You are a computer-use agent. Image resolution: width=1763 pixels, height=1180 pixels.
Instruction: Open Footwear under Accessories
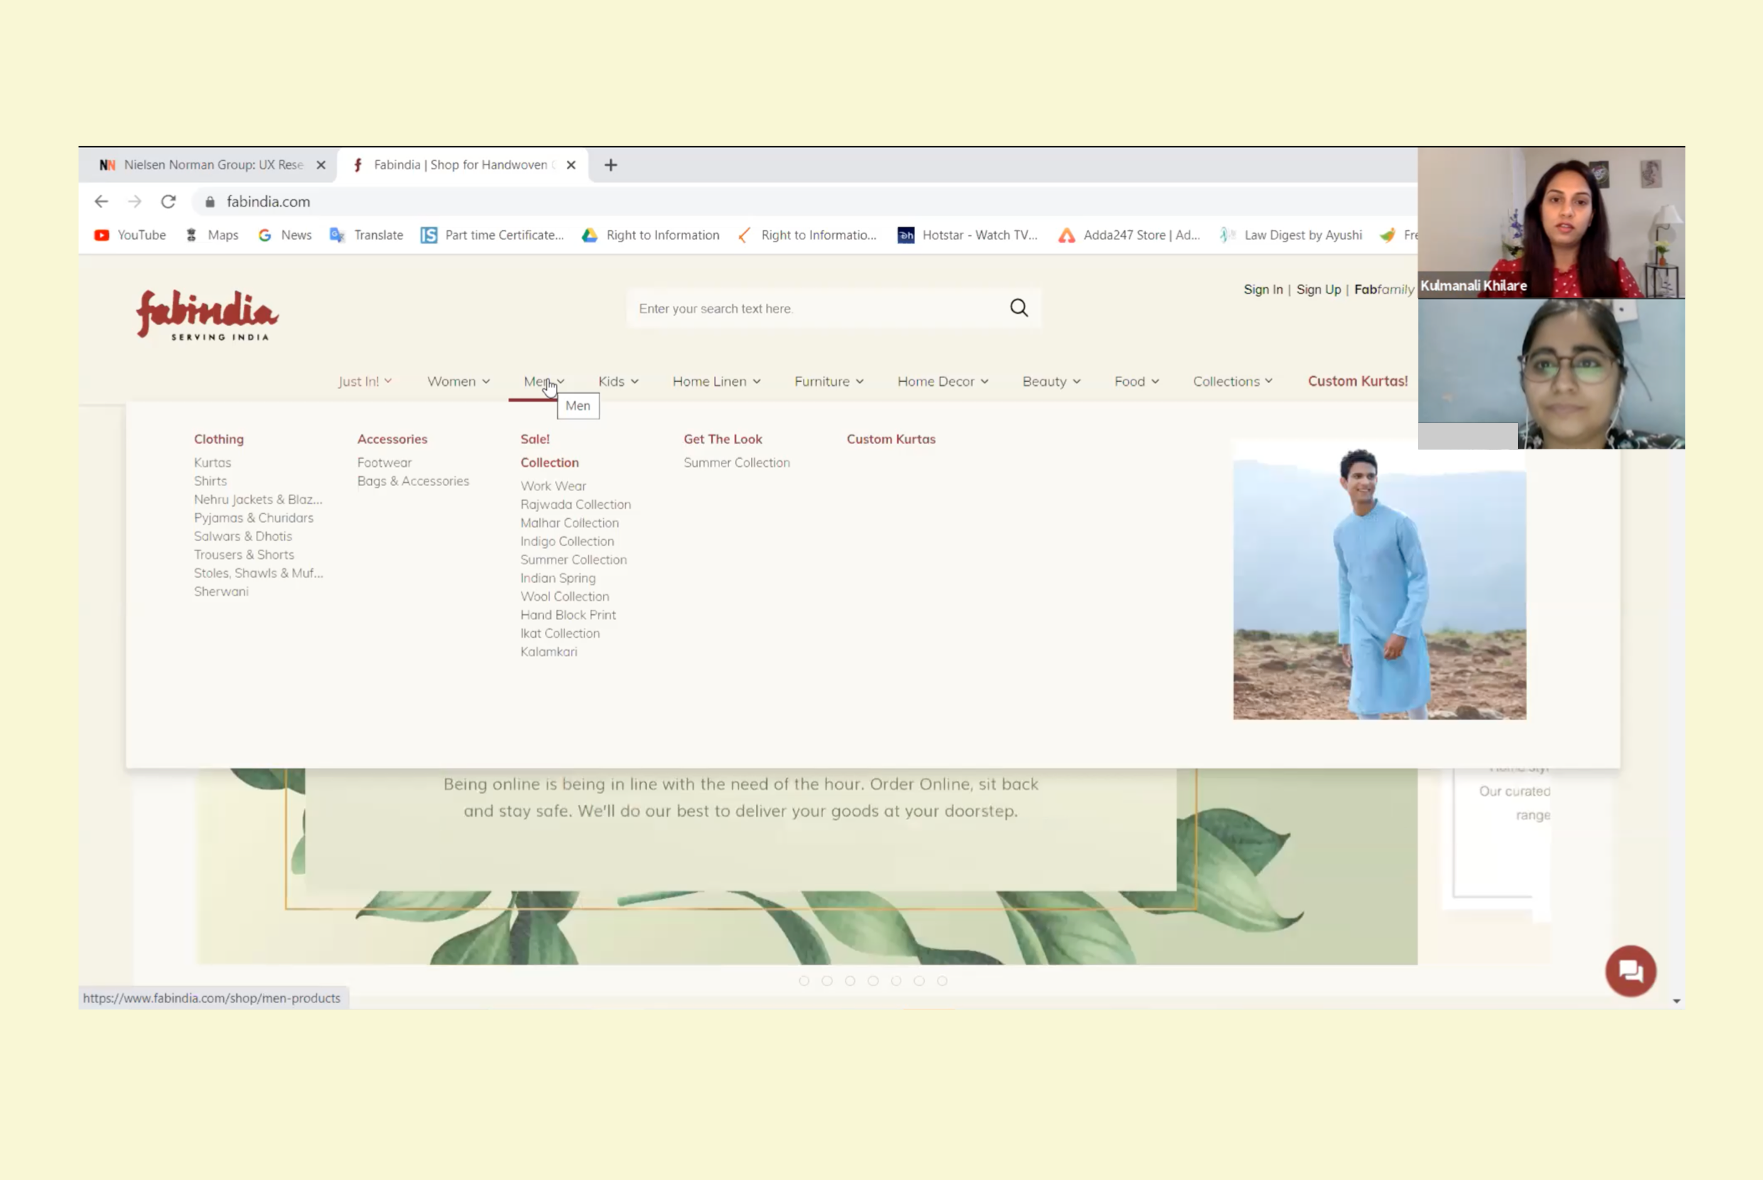(x=384, y=462)
